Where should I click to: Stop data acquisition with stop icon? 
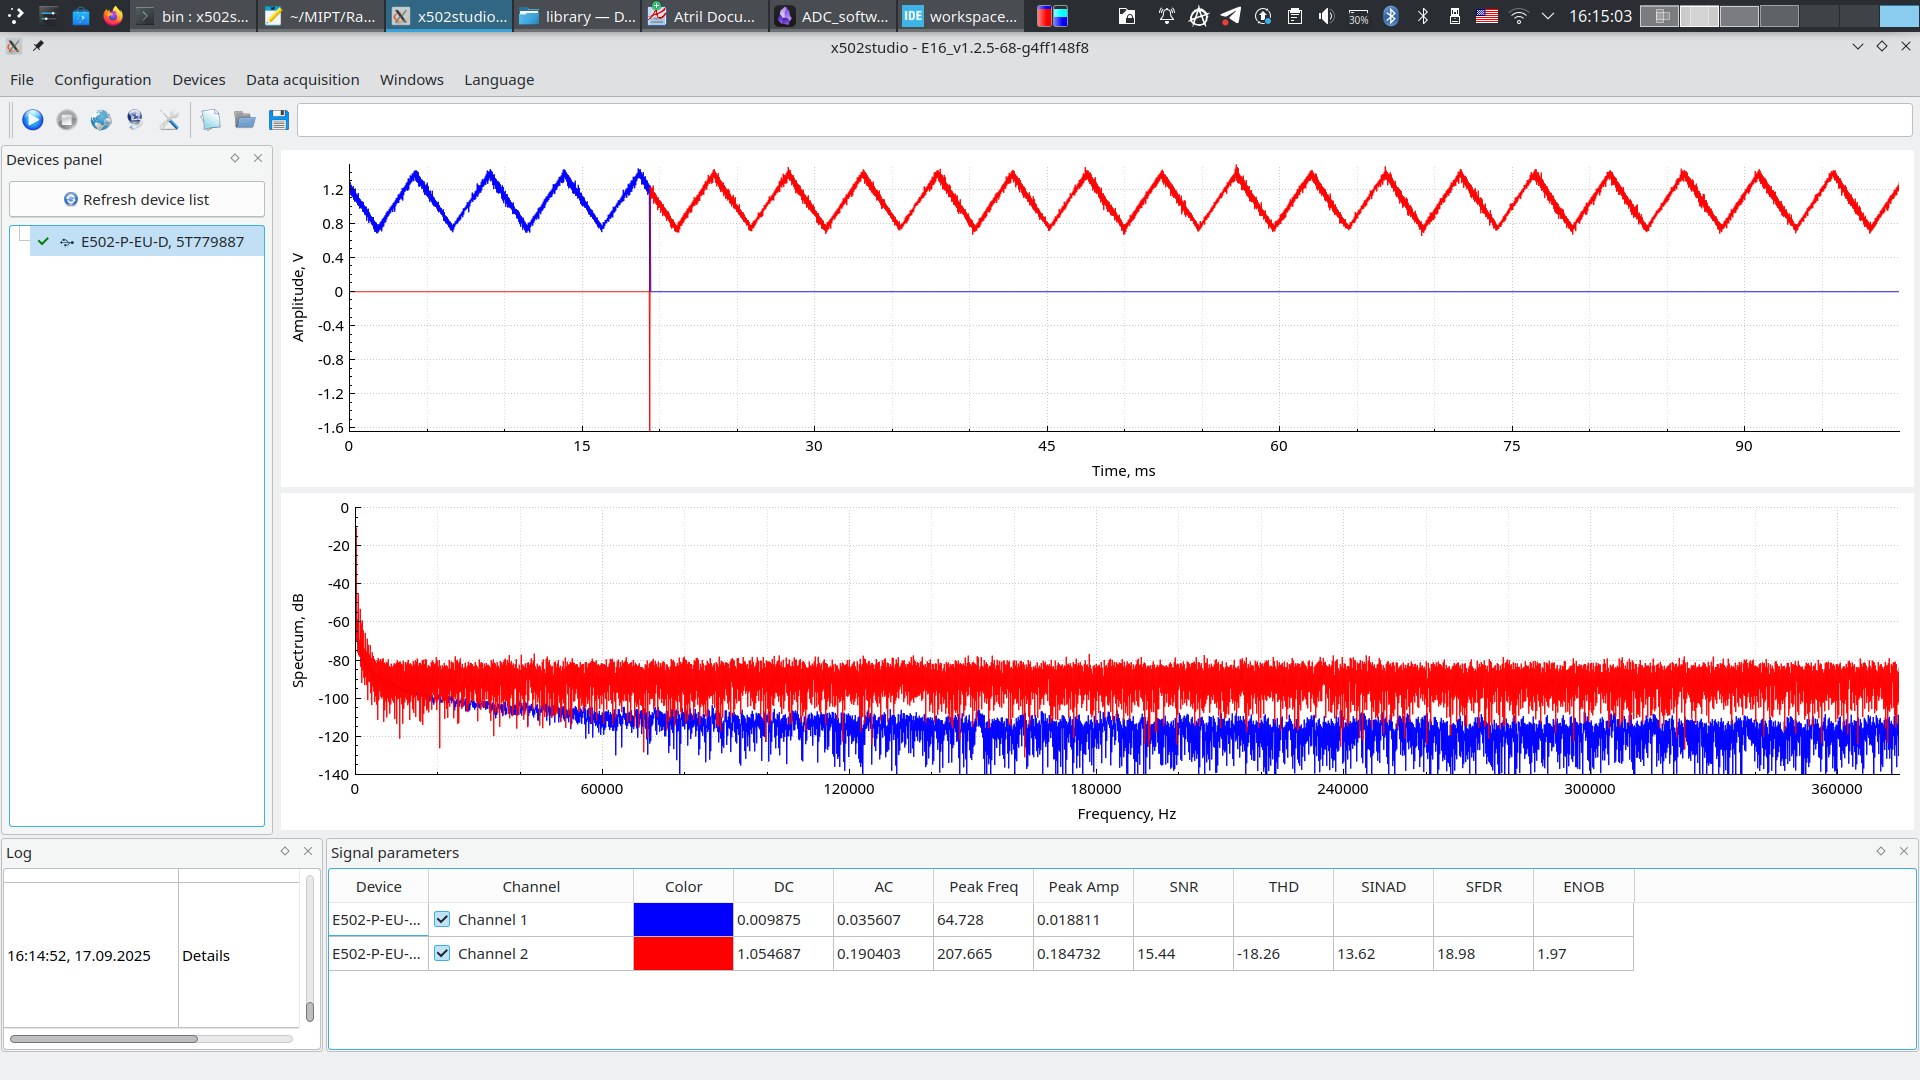[67, 120]
